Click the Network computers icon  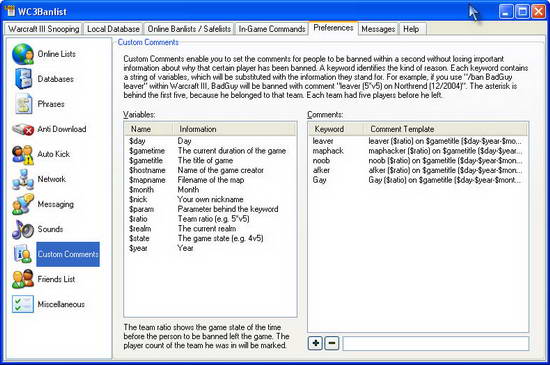[23, 180]
